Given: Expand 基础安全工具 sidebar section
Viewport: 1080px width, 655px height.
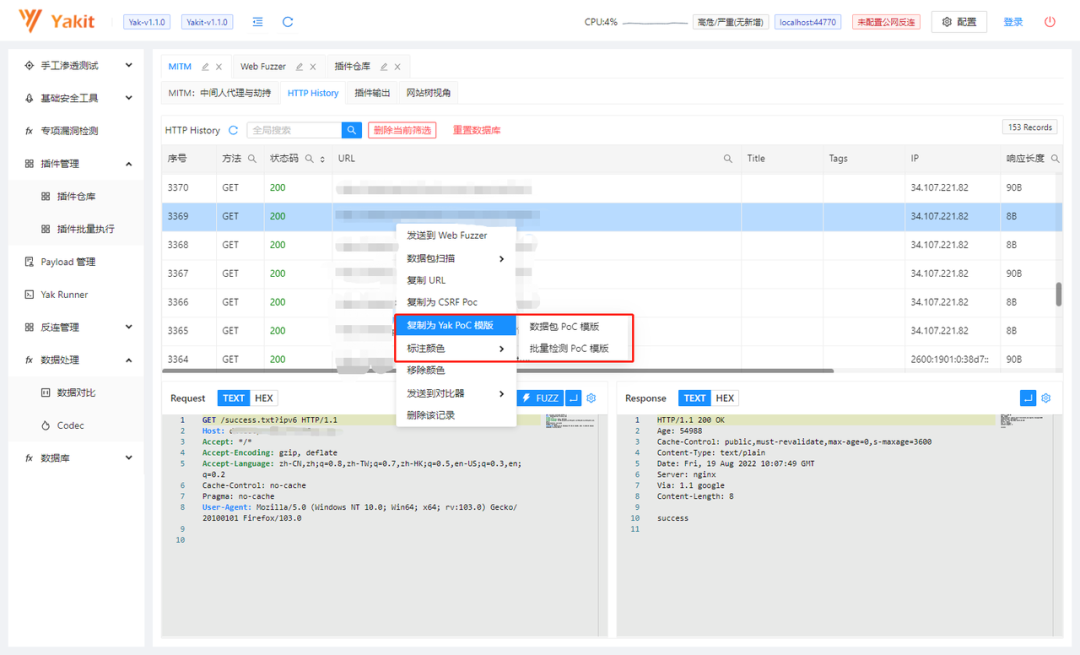Looking at the screenshot, I should 76,98.
